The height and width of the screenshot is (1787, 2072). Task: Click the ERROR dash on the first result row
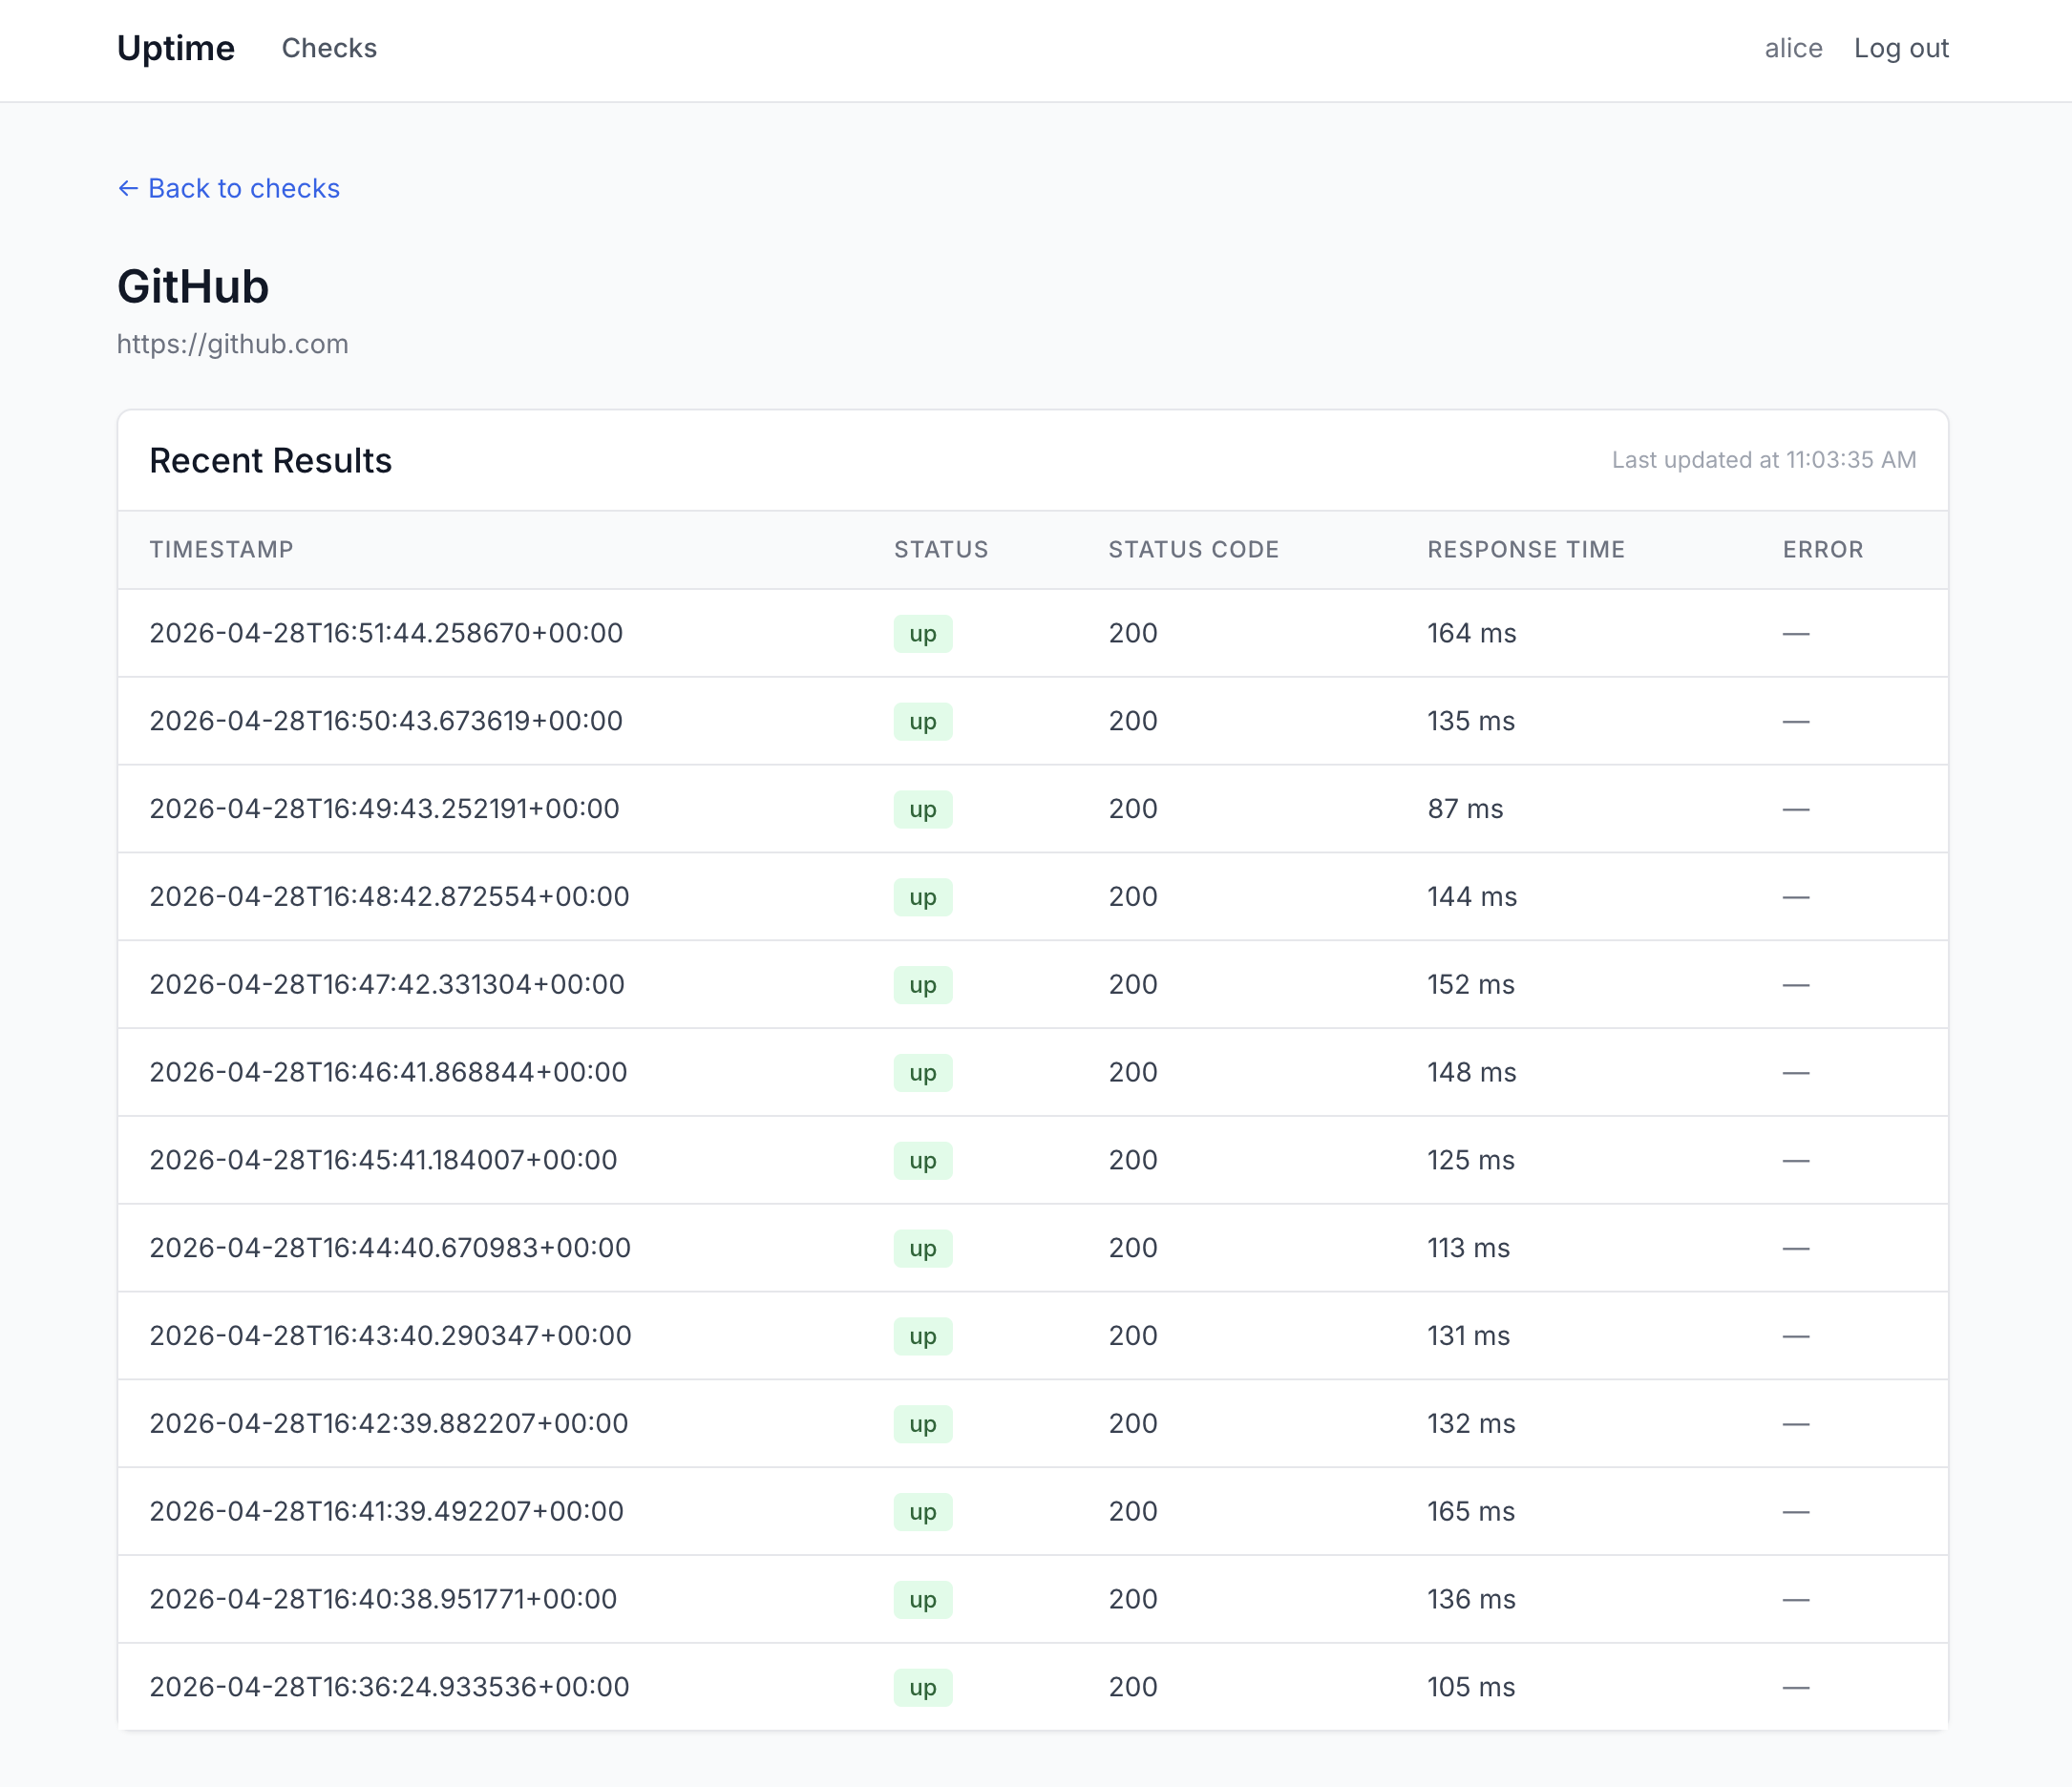[1795, 633]
